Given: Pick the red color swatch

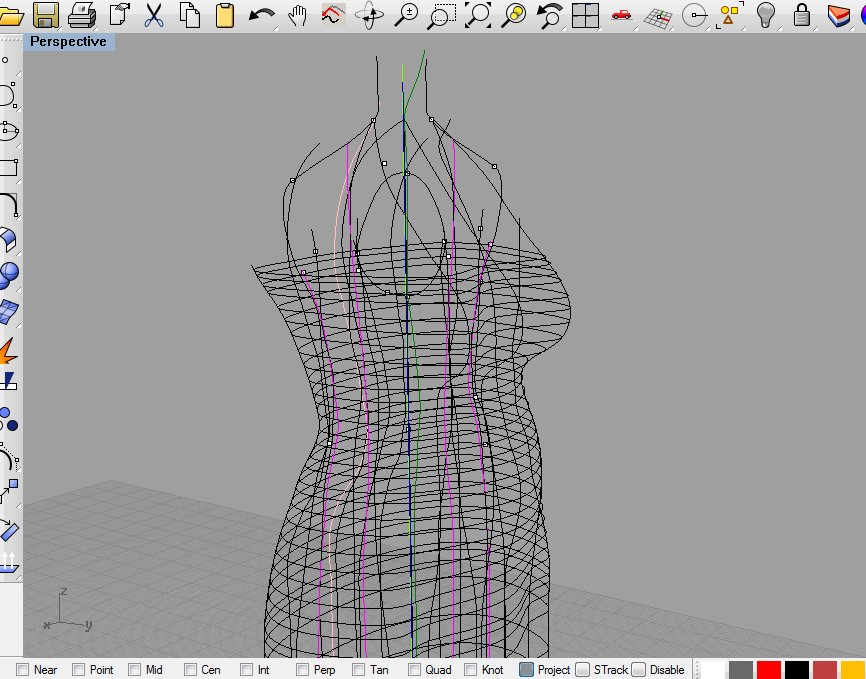Looking at the screenshot, I should pyautogui.click(x=768, y=670).
